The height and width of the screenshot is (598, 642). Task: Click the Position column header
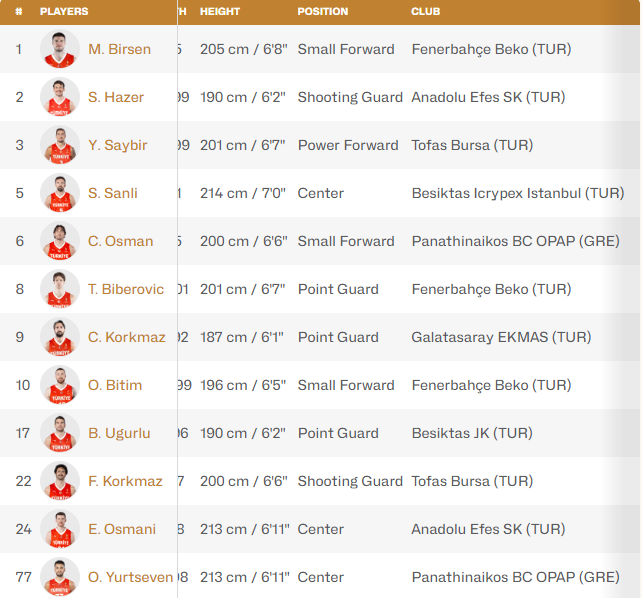323,12
